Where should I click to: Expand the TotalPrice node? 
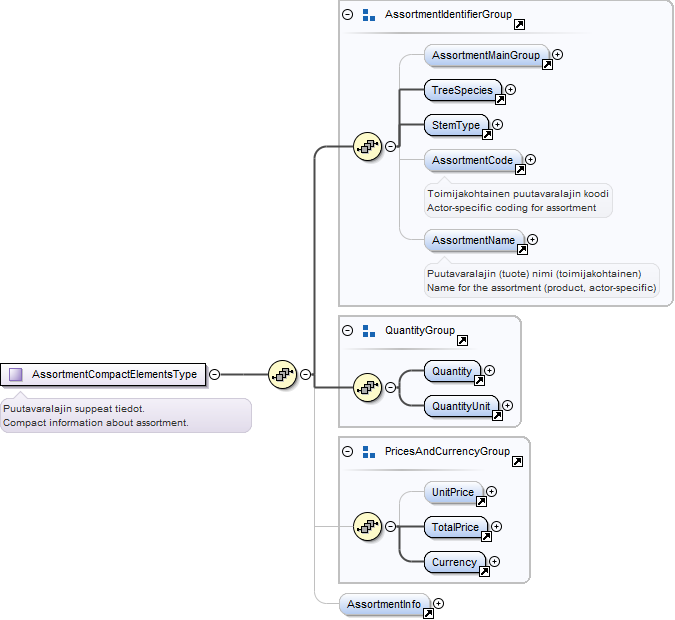coord(497,527)
